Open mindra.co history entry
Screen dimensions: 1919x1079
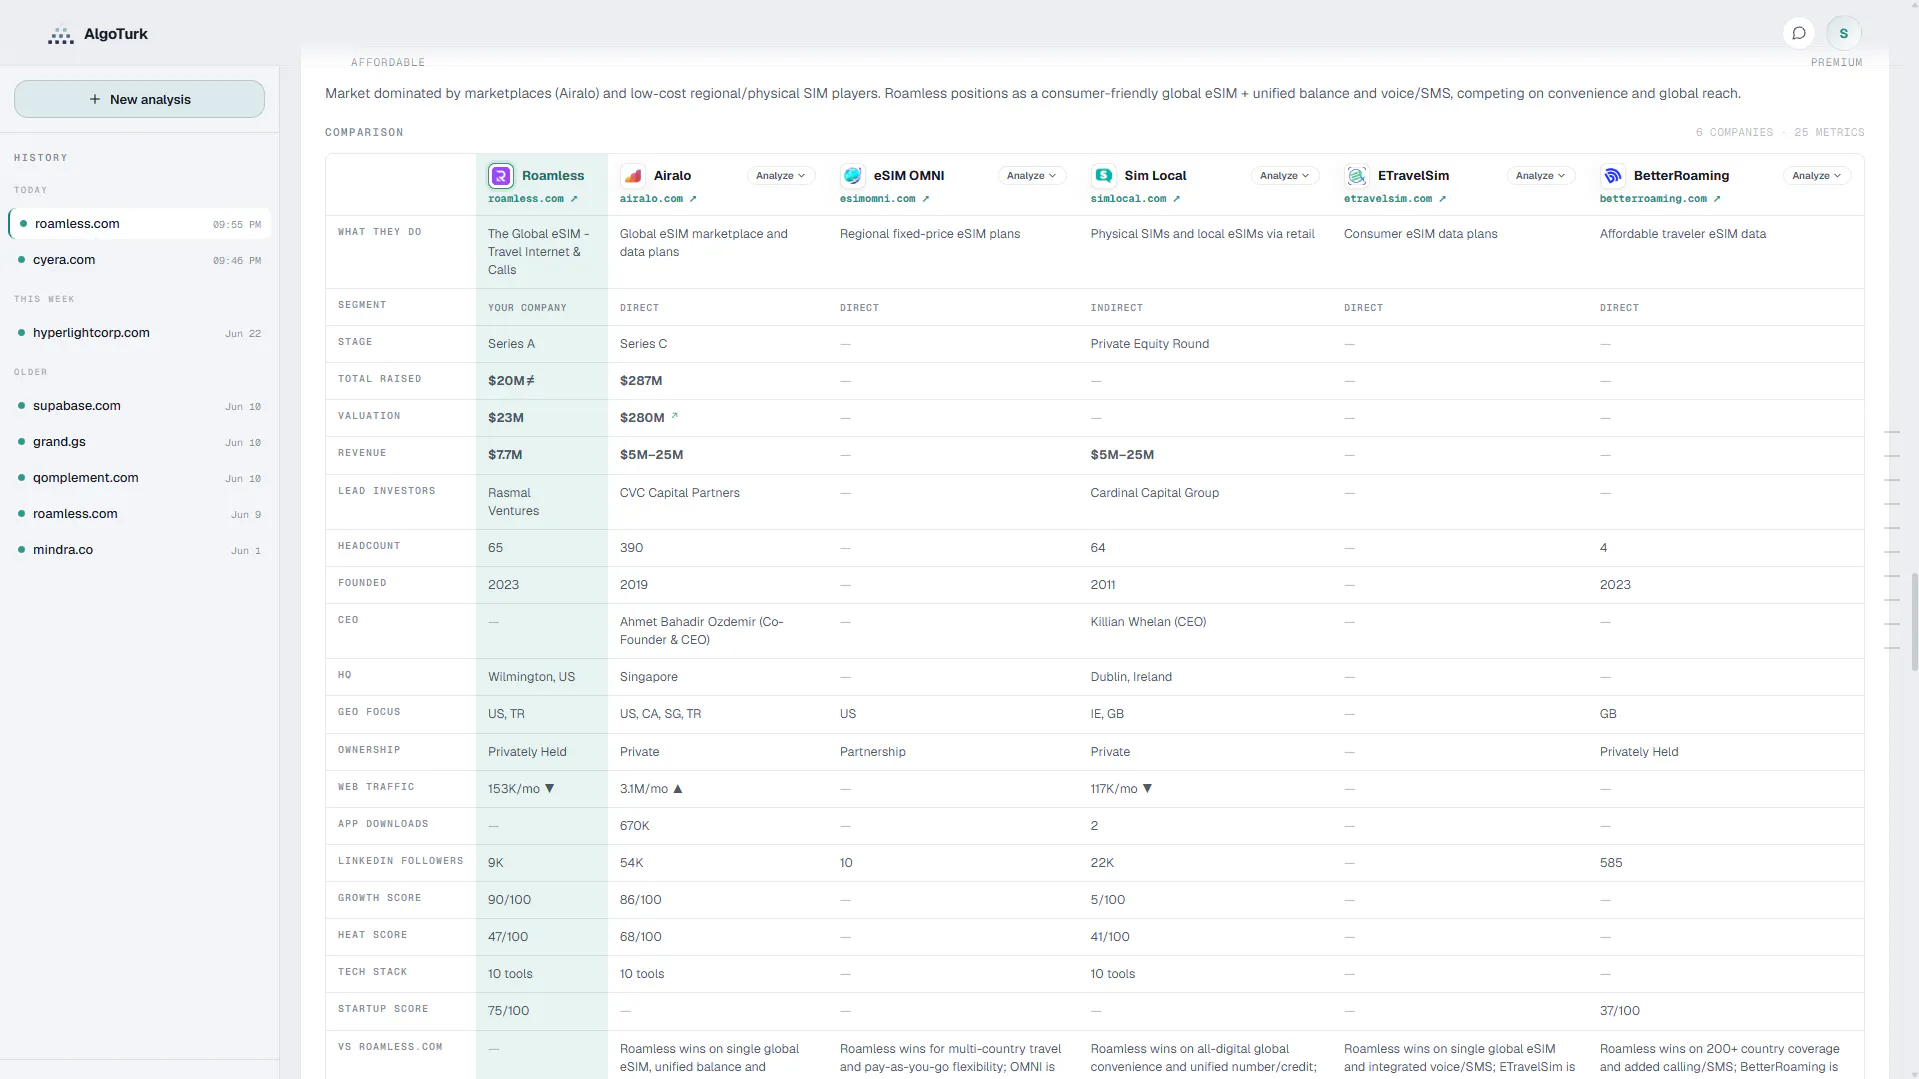[140, 550]
